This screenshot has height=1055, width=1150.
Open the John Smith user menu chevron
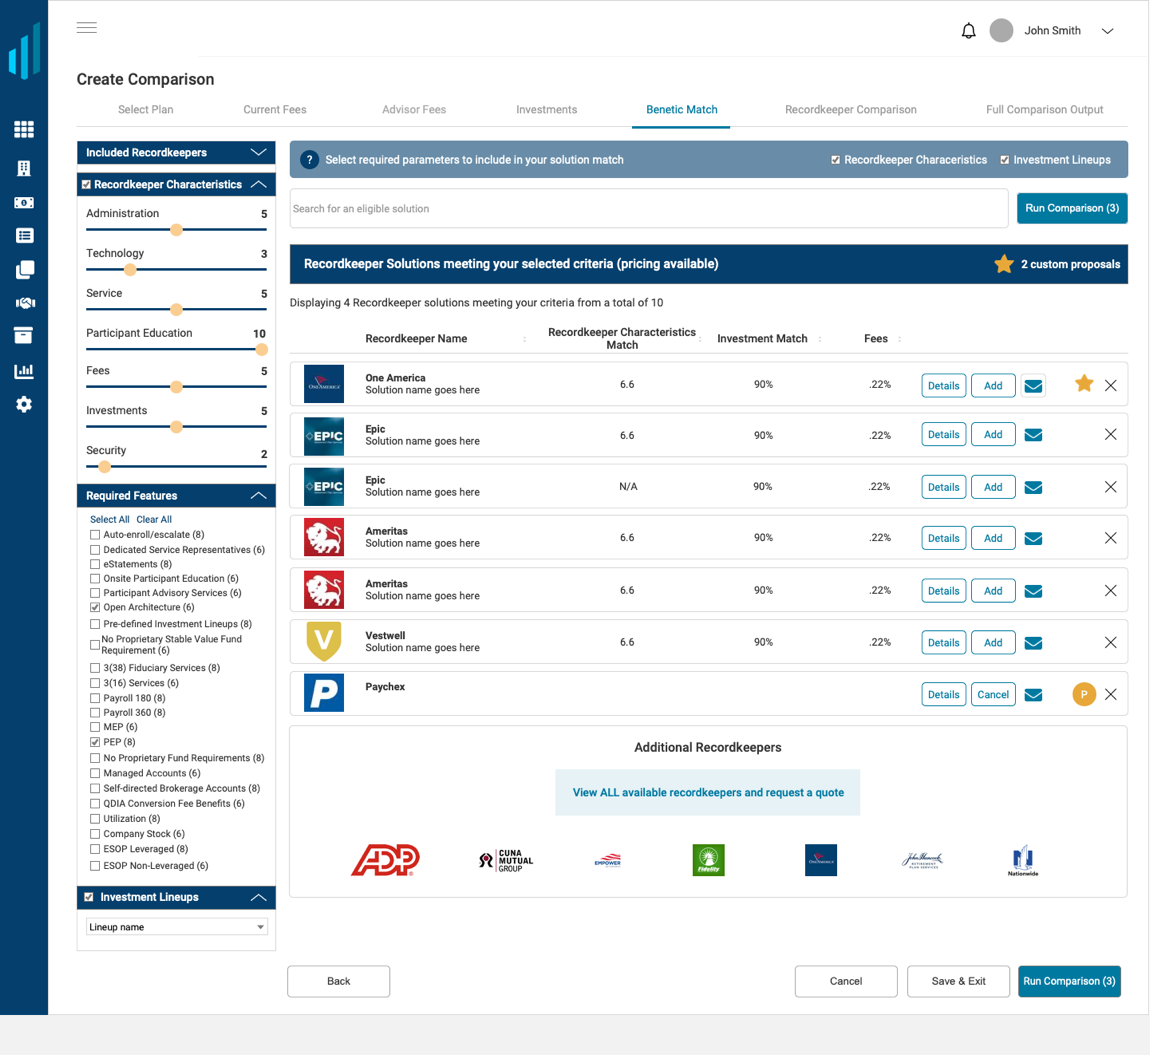click(x=1107, y=31)
